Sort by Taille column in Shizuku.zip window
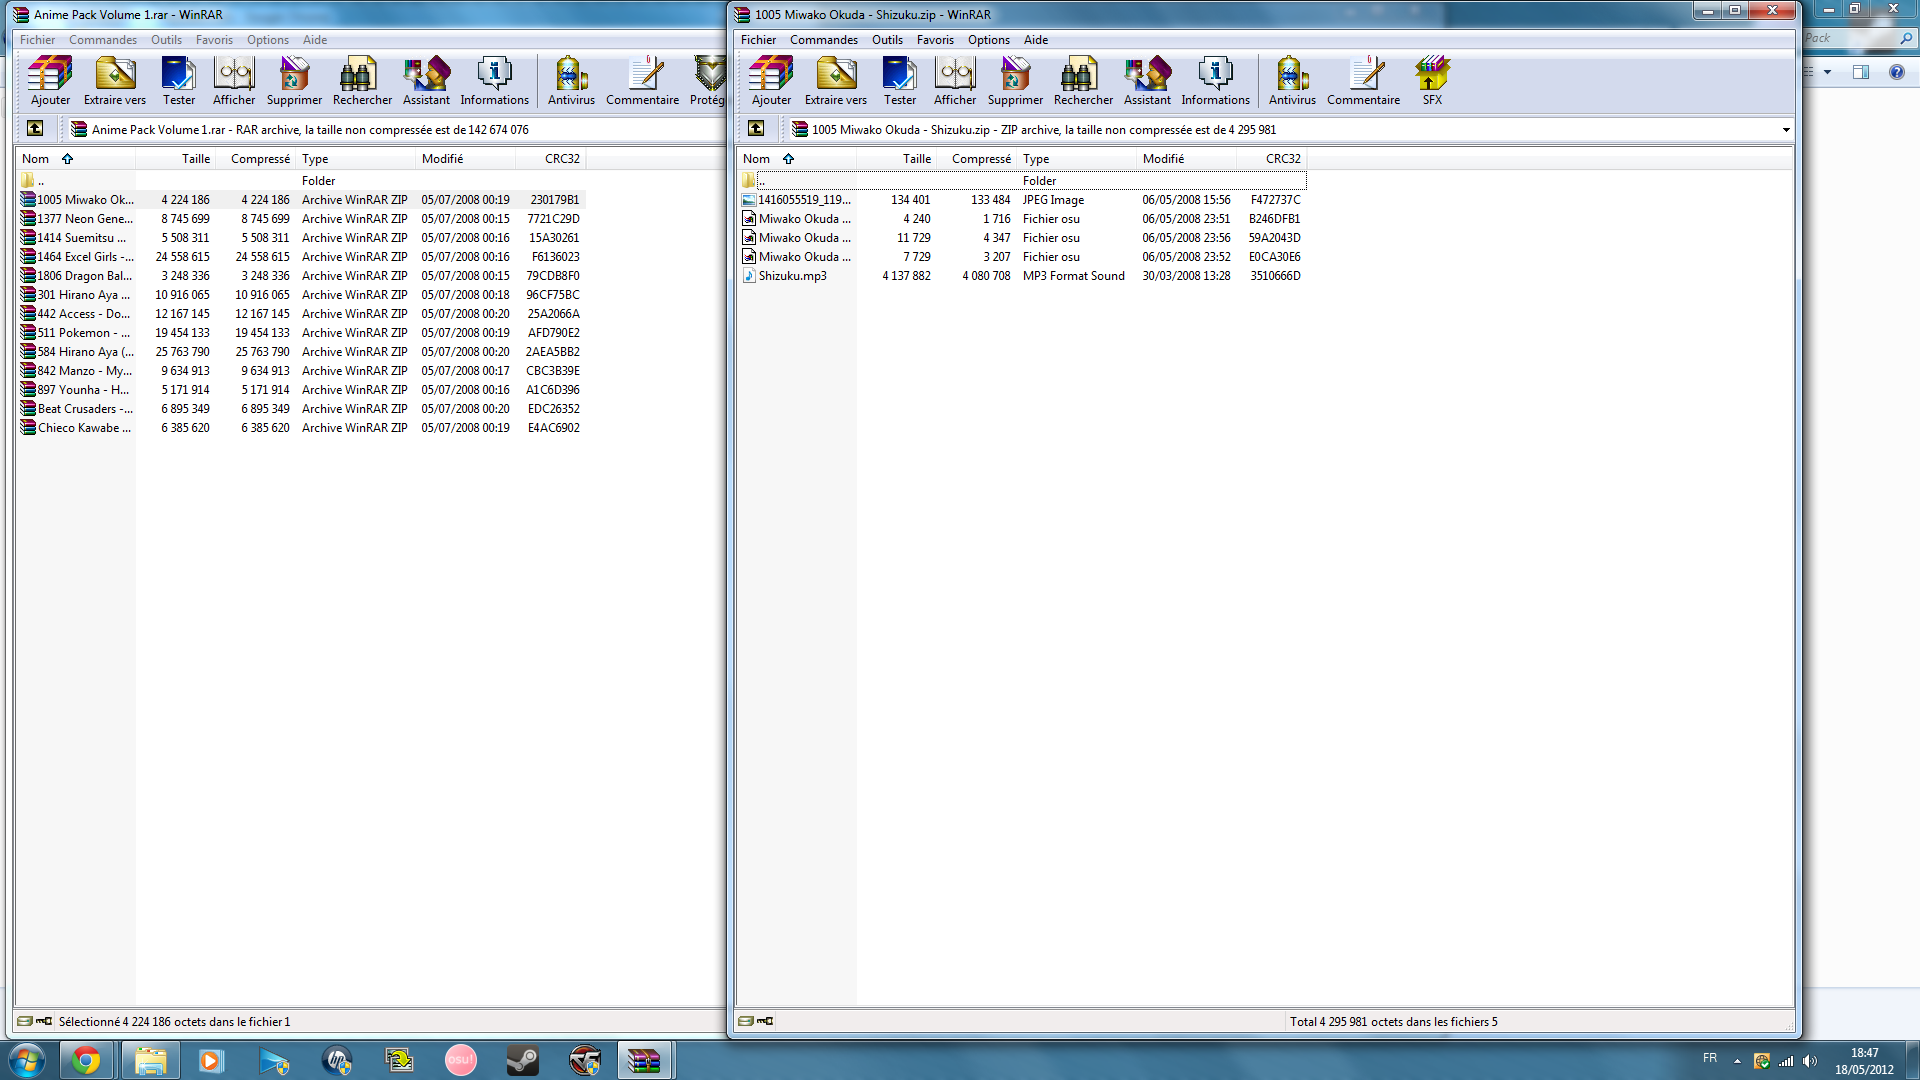The height and width of the screenshot is (1080, 1920). 896,159
